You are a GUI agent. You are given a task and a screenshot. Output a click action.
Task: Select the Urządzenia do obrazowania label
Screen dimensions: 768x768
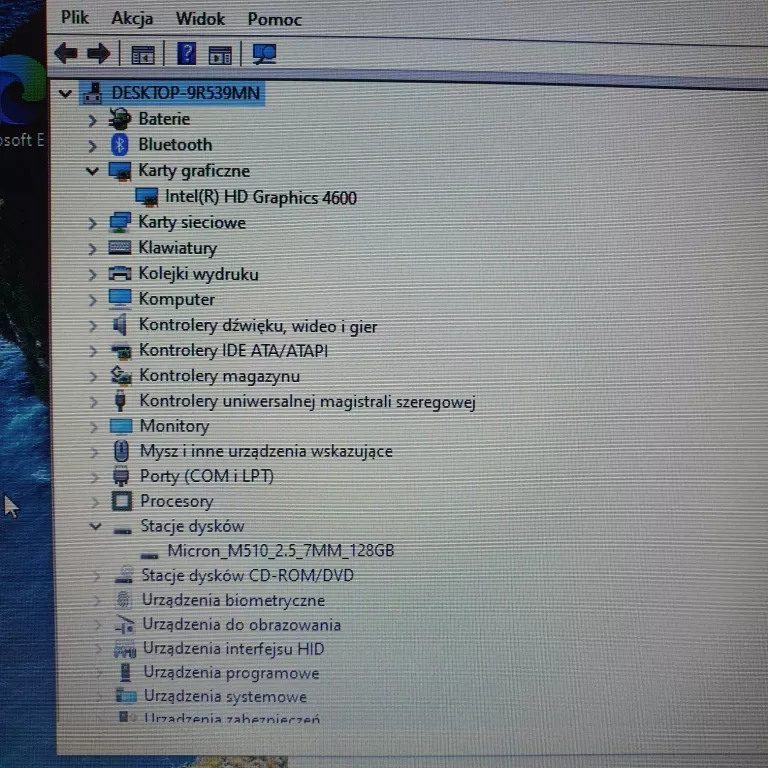(x=241, y=625)
